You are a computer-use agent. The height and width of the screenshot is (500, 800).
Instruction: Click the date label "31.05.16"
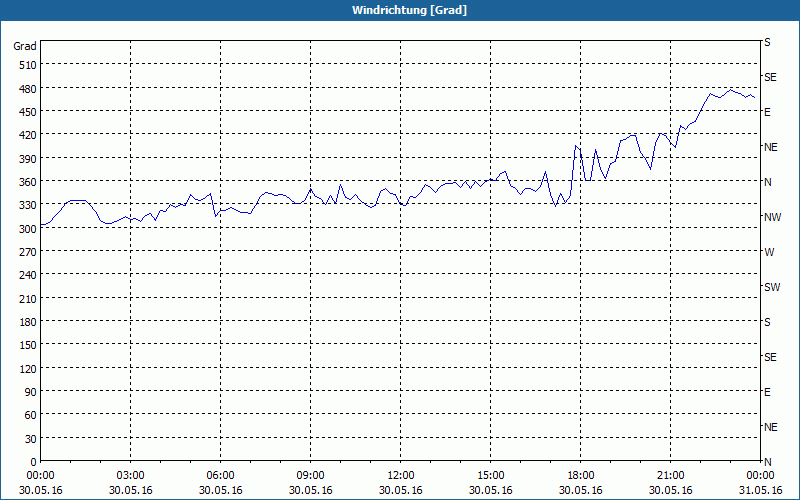pyautogui.click(x=760, y=490)
